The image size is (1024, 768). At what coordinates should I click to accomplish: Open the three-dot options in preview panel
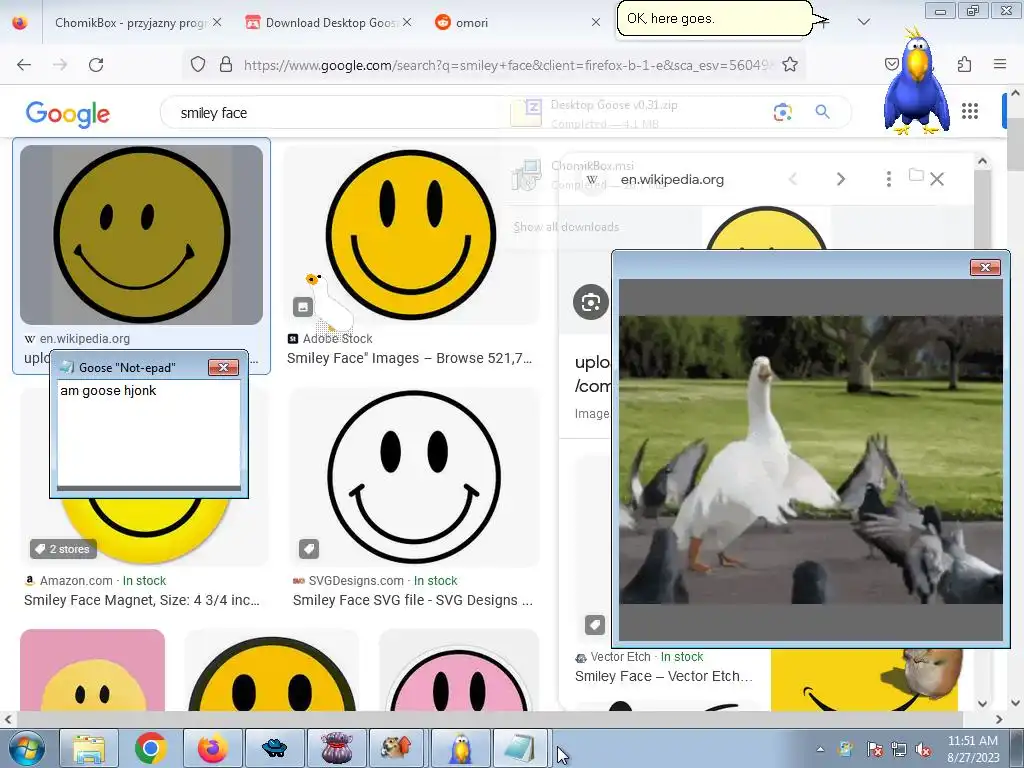point(888,179)
